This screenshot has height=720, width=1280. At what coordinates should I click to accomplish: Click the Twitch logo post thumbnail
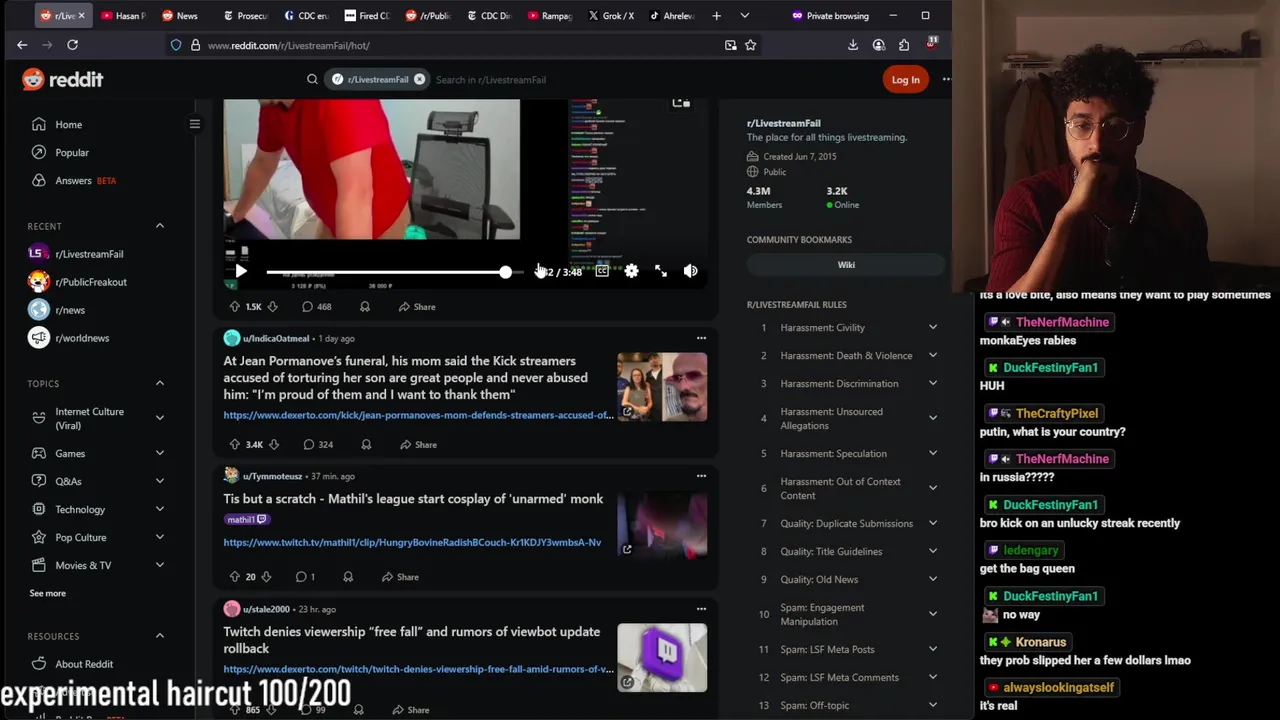(x=662, y=658)
